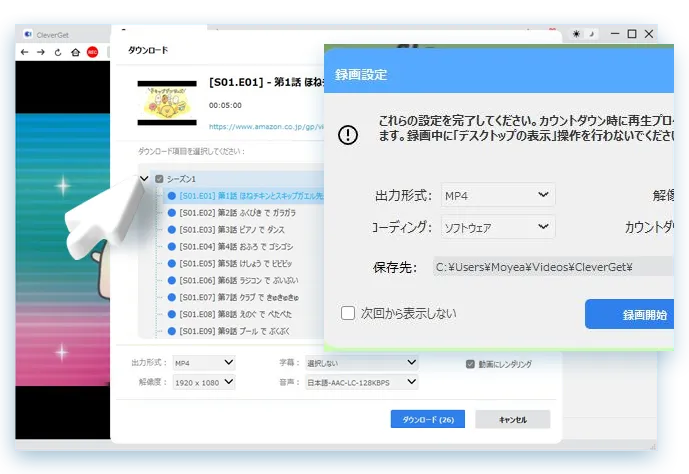This screenshot has height=474, width=689.
Task: Toggle the シーズン1 checkbox
Action: [x=159, y=179]
